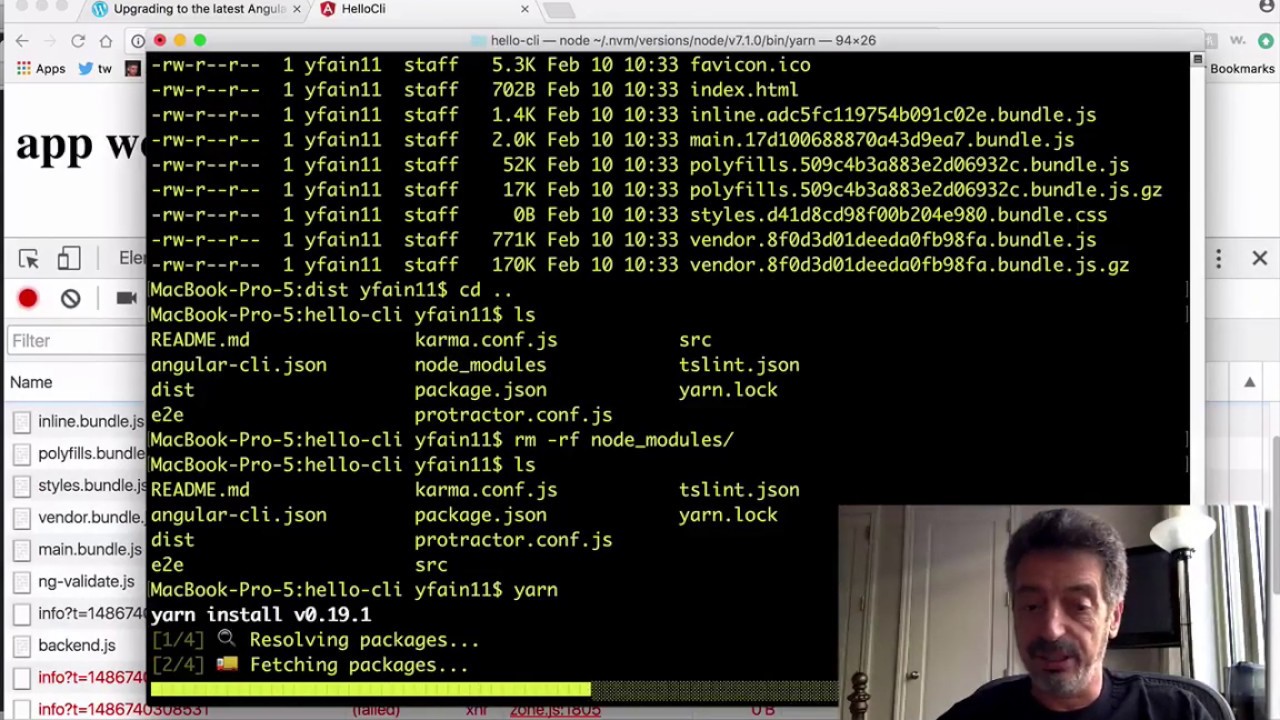The height and width of the screenshot is (720, 1280).
Task: Go back in Chrome
Action: (22, 41)
